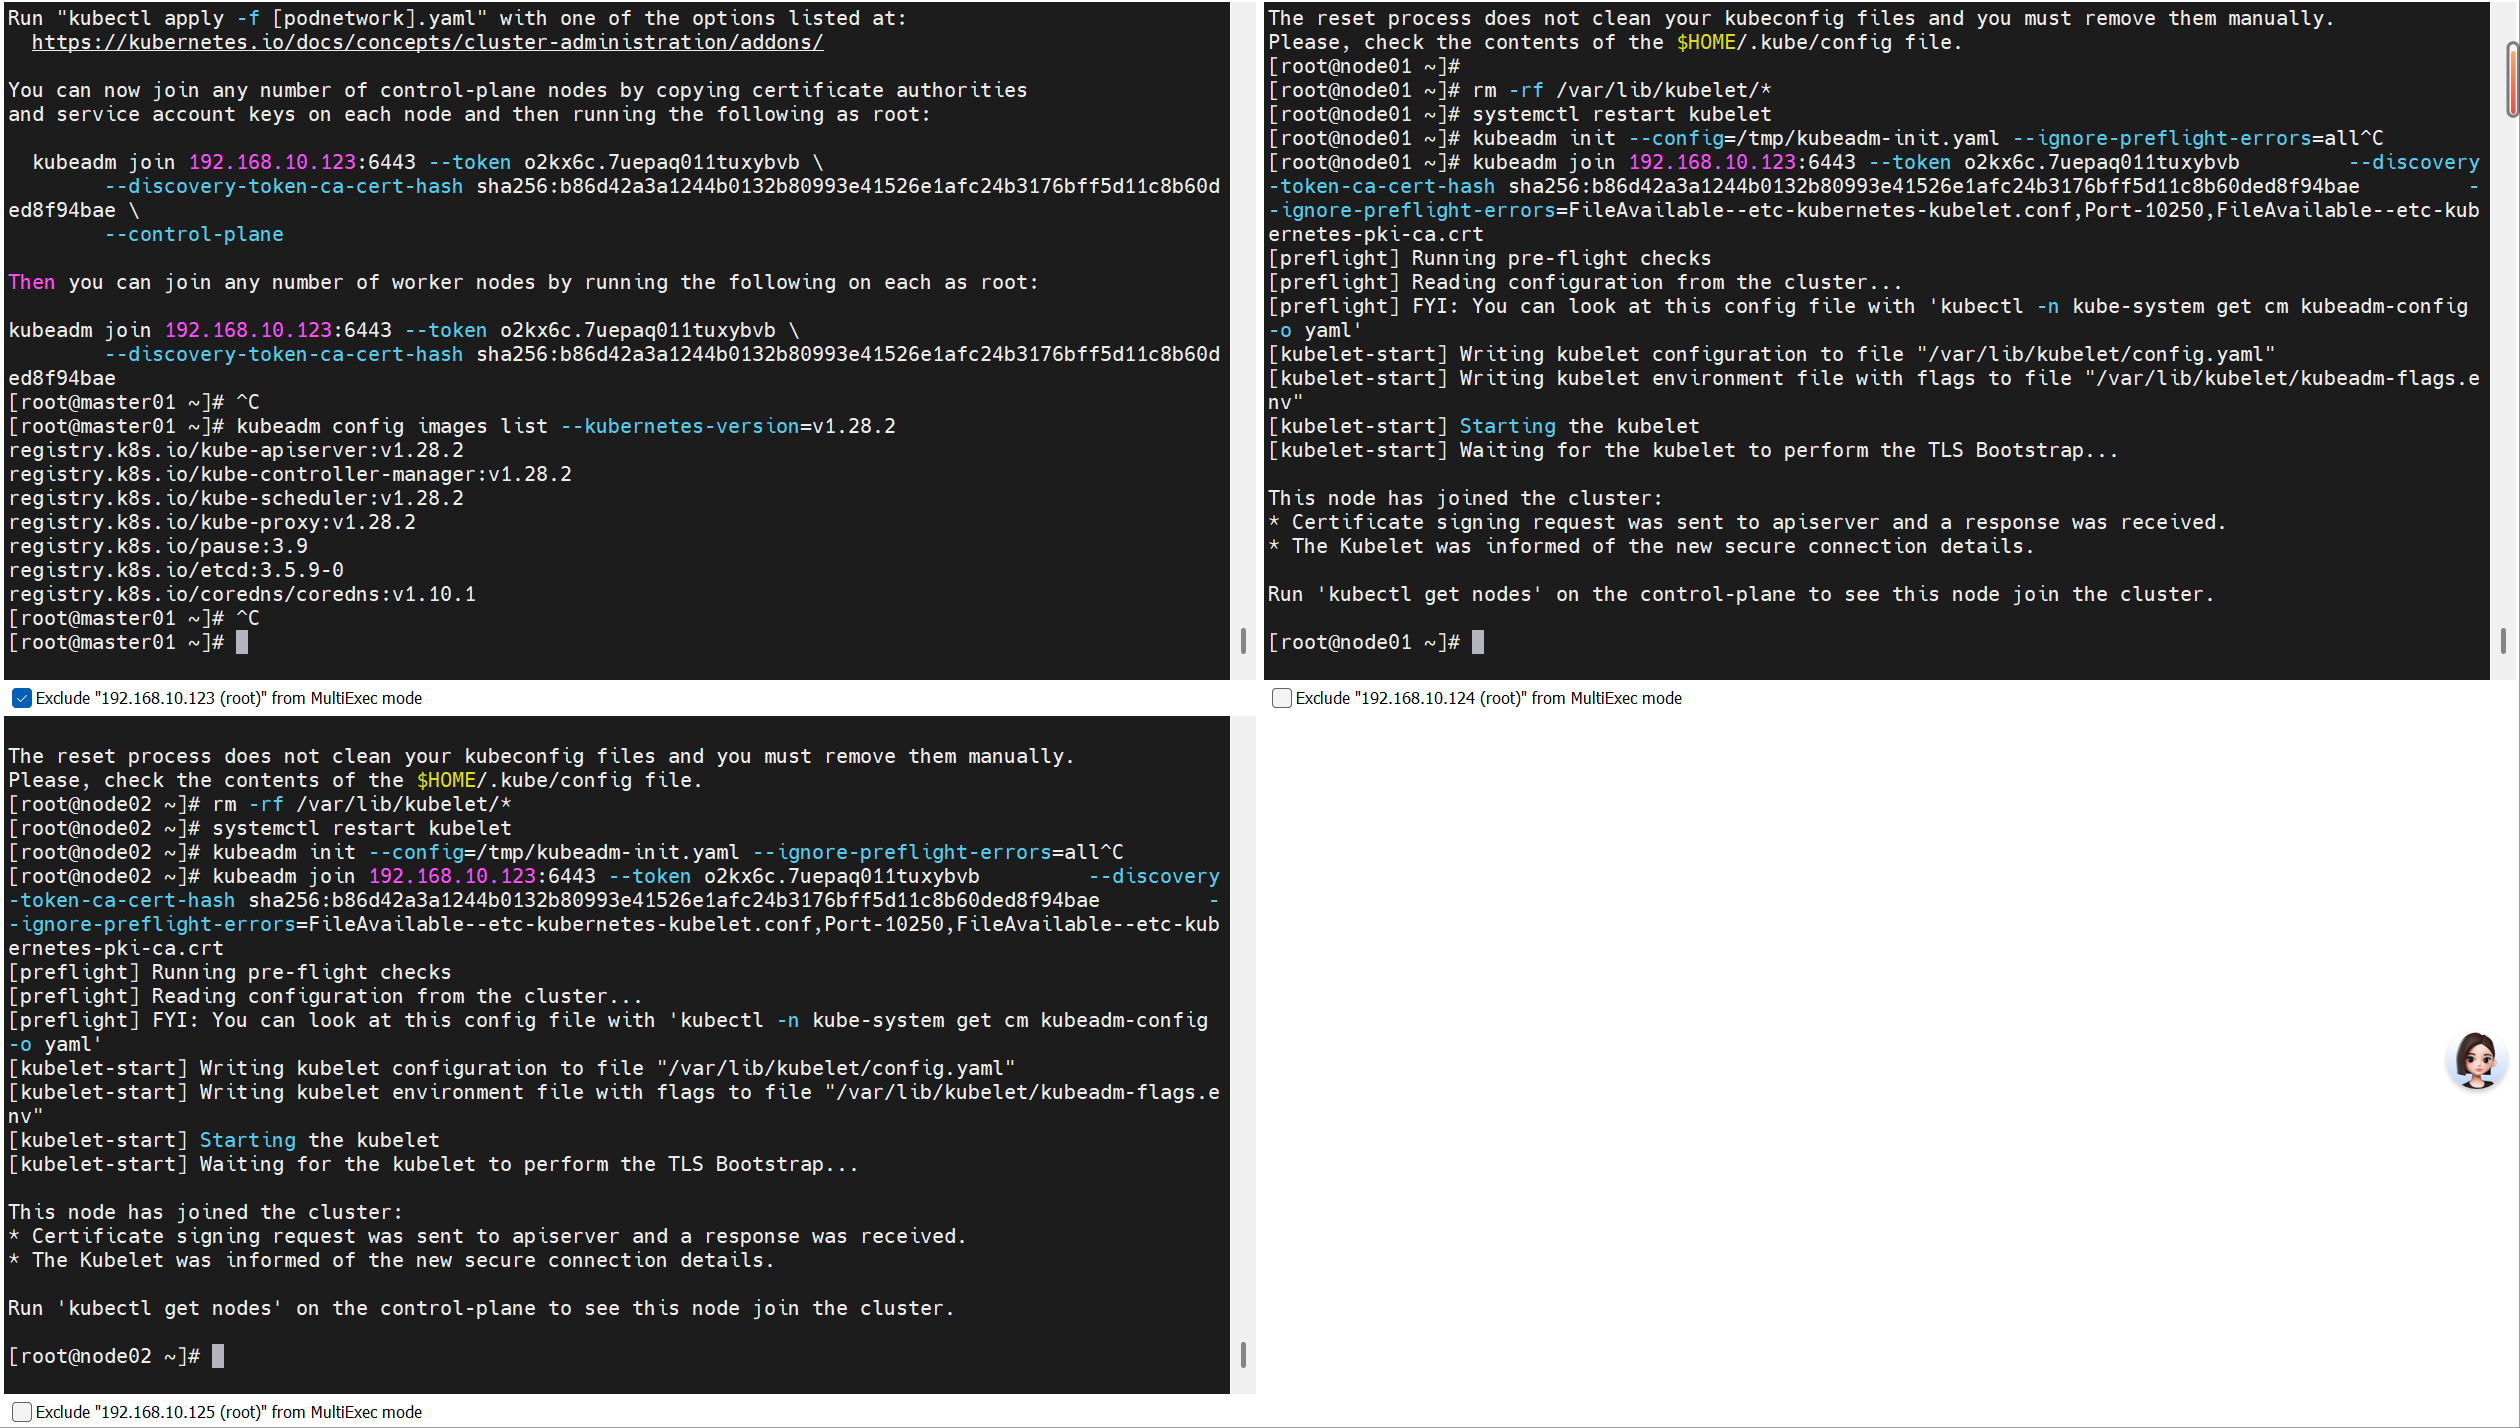Click the node01 terminal scrollbar thumb
The height and width of the screenshot is (1428, 2520).
point(2502,641)
